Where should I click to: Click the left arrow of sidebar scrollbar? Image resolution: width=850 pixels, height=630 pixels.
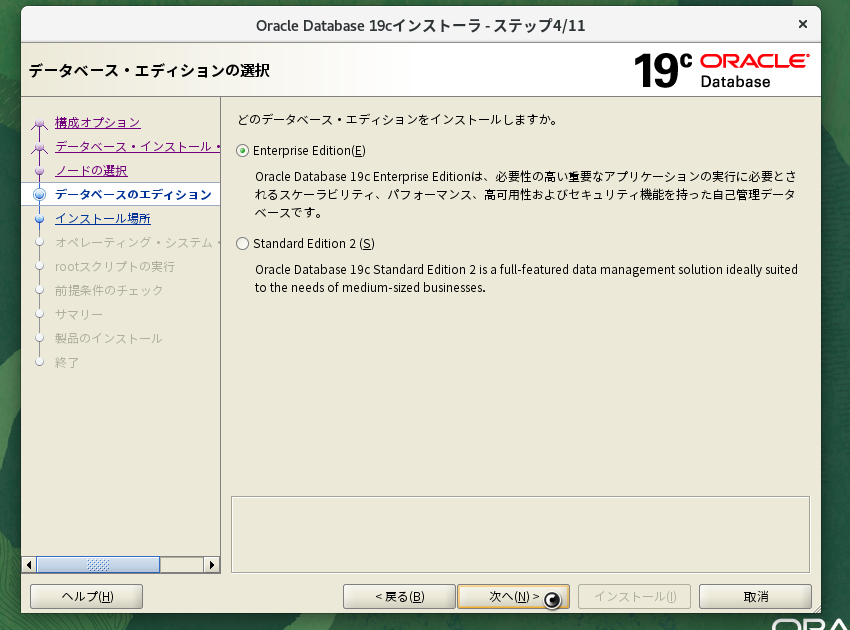pos(29,565)
